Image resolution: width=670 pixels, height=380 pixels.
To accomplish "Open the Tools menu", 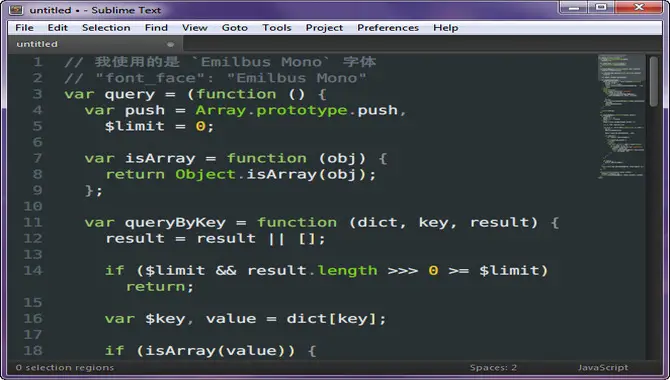I will 276,27.
